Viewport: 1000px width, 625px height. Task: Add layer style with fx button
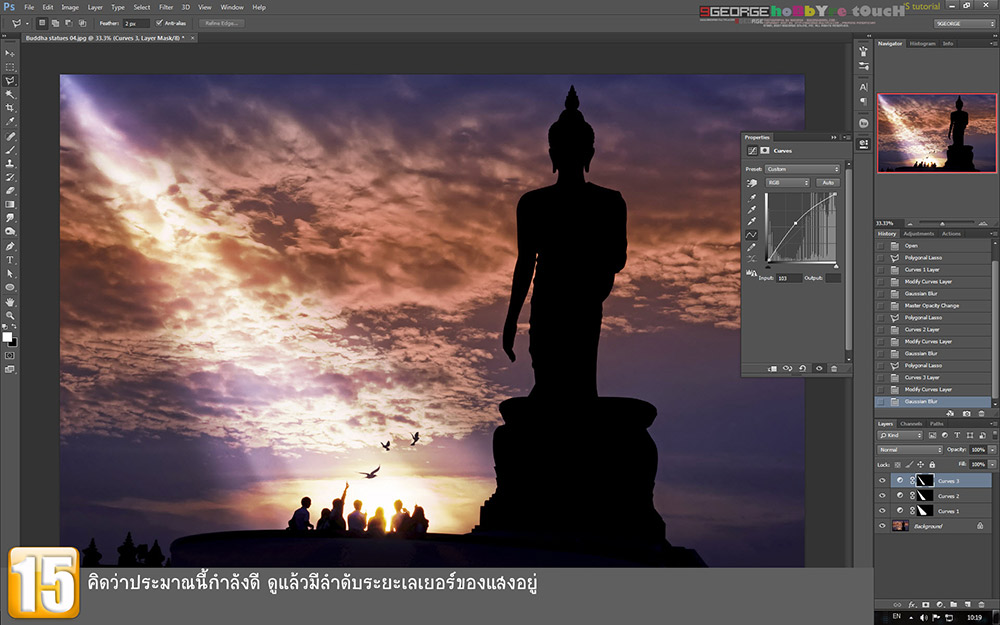pos(911,605)
